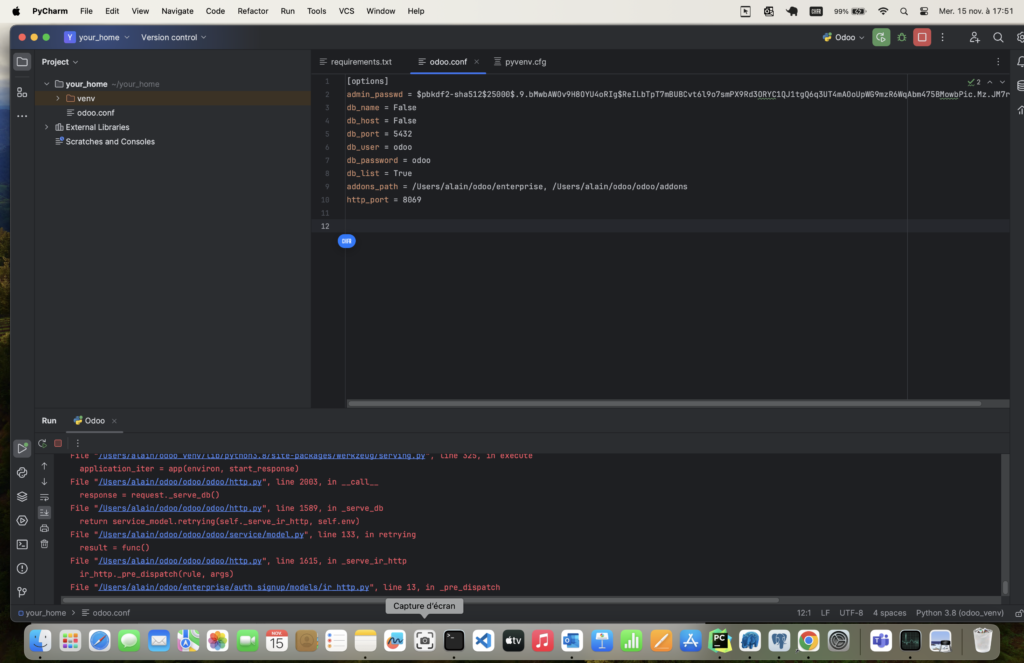Open auth_signup ir_http.py traceback link
The width and height of the screenshot is (1024, 663).
click(234, 587)
